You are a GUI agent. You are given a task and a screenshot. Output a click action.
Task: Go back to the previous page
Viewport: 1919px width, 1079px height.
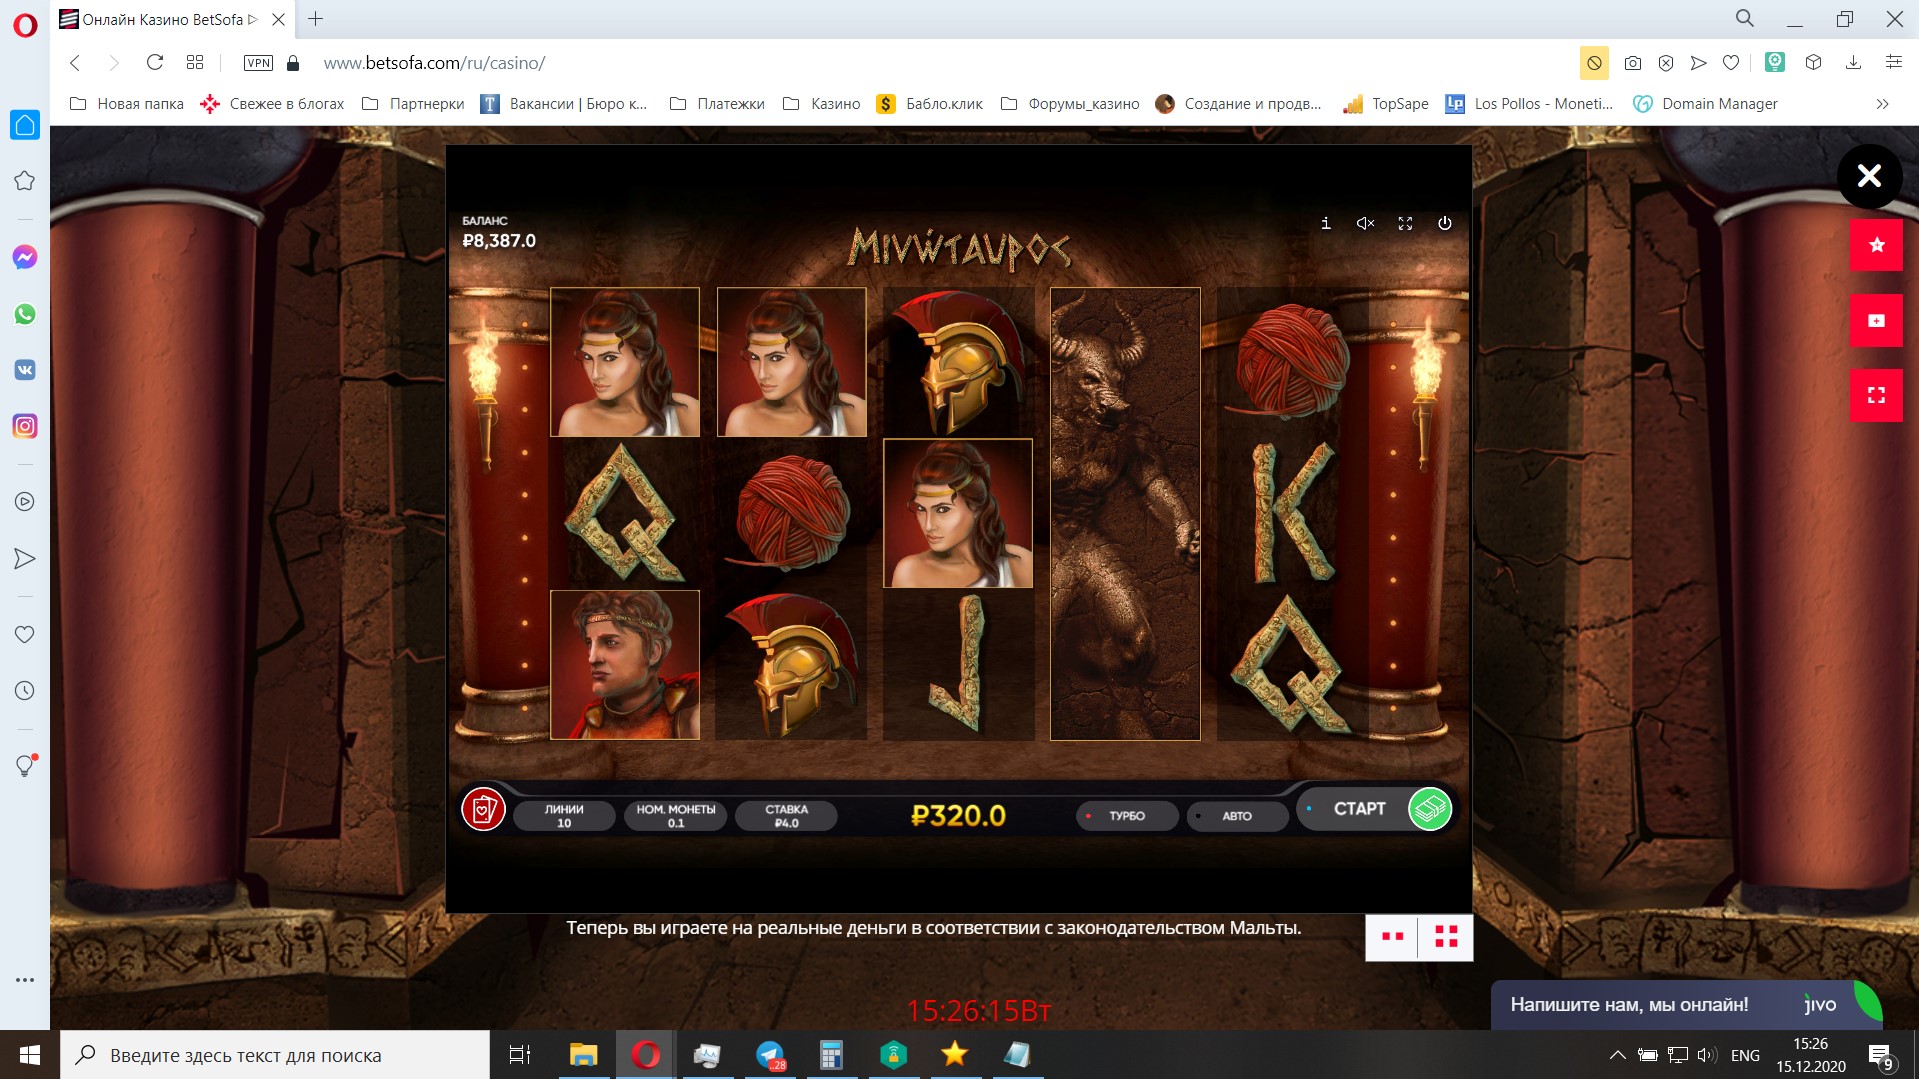(75, 63)
